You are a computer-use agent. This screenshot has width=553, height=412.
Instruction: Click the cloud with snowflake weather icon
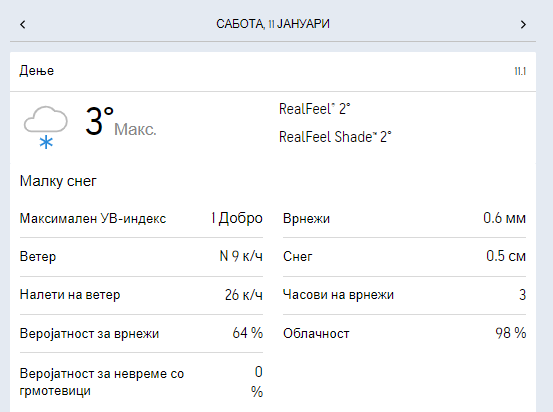pyautogui.click(x=45, y=127)
